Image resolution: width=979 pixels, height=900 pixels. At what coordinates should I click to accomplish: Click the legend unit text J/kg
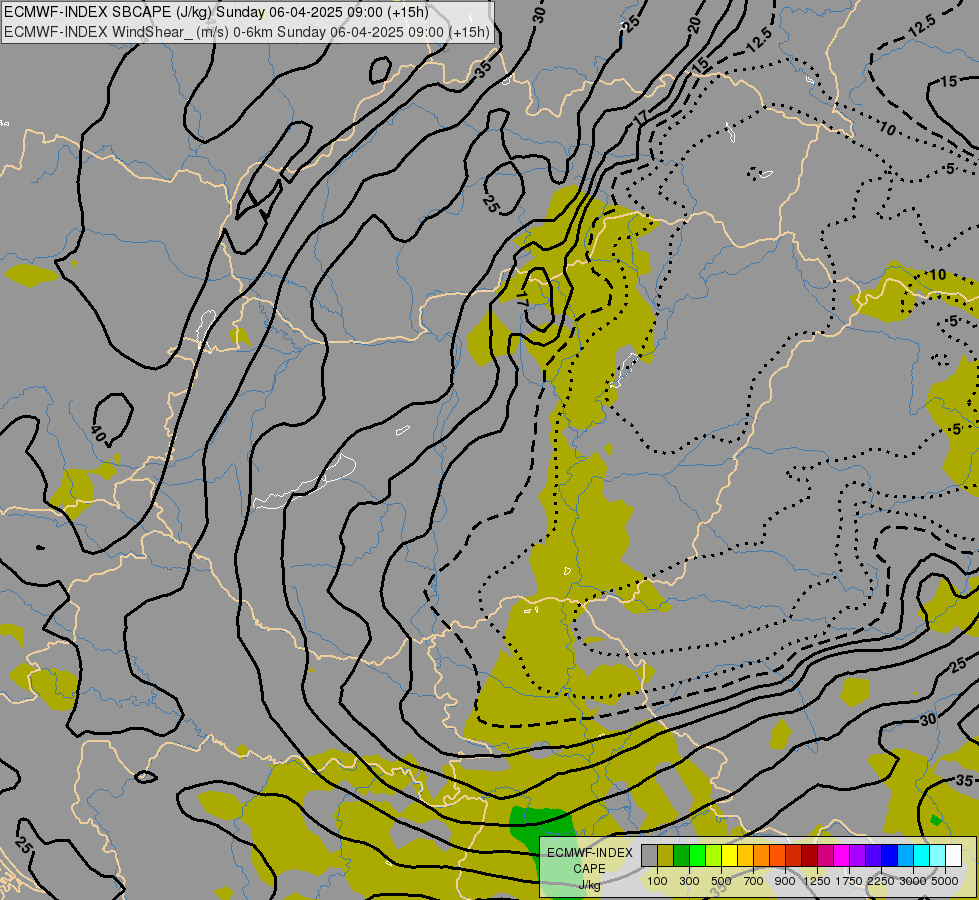click(589, 885)
